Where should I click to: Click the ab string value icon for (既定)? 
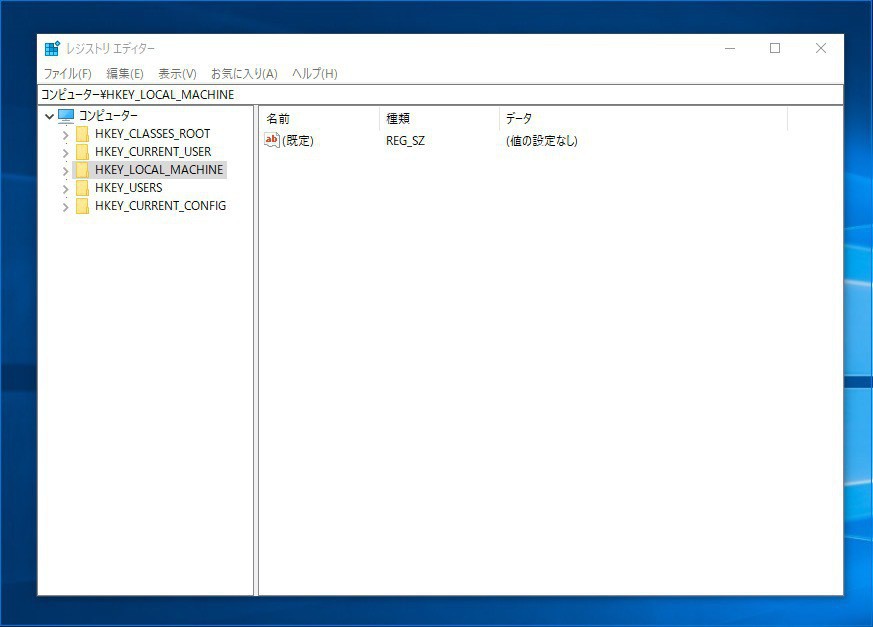[x=272, y=140]
